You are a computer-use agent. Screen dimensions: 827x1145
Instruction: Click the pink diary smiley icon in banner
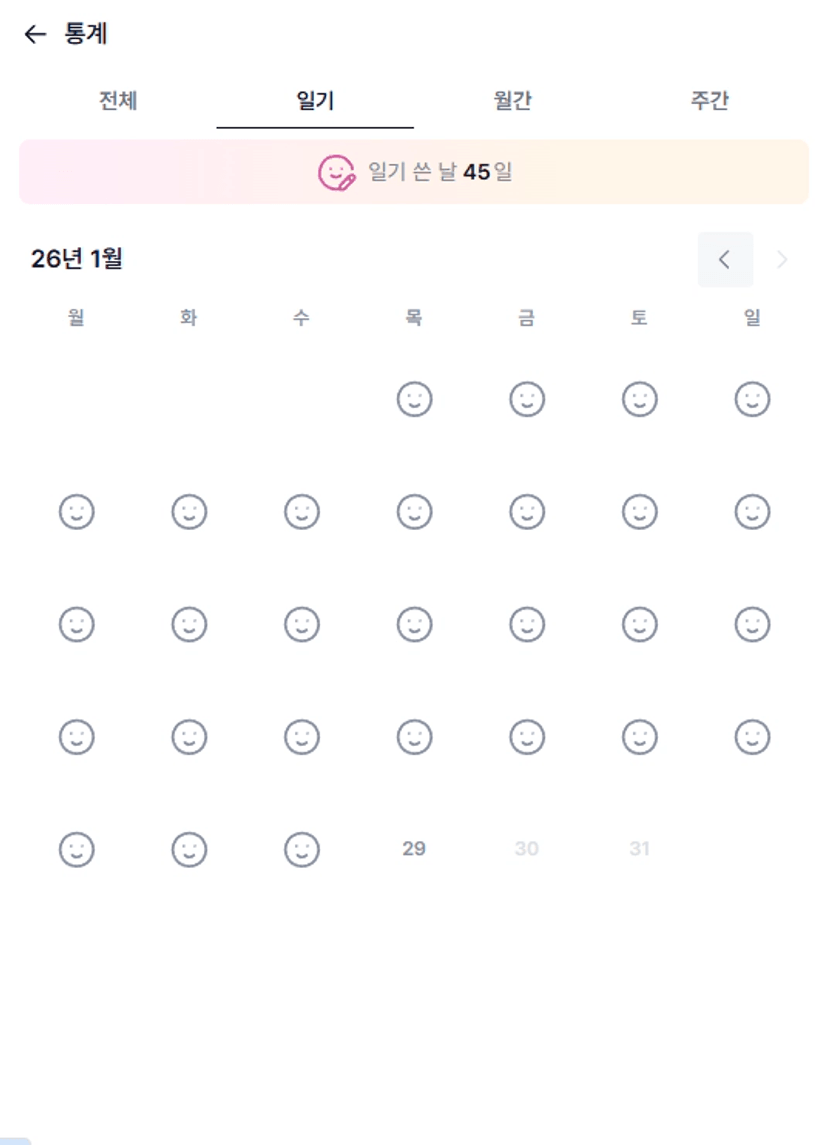[336, 173]
